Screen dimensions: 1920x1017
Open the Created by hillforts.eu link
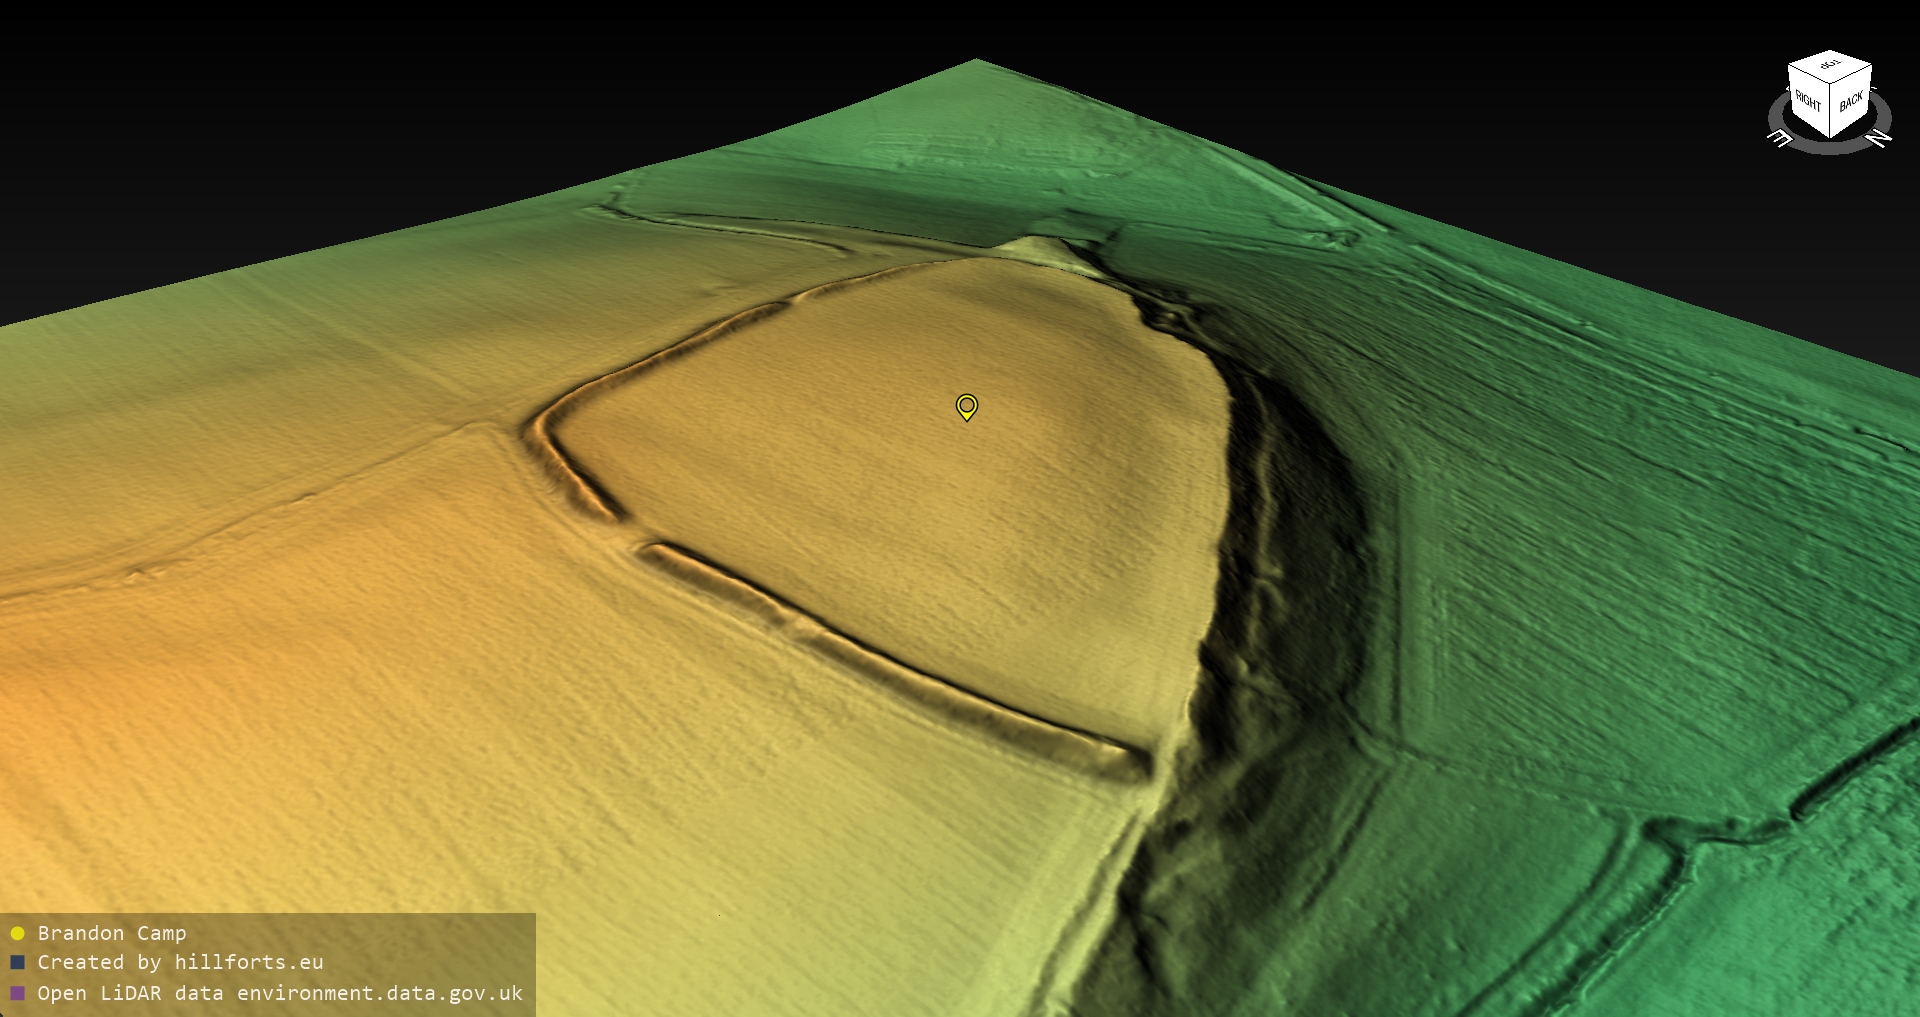pos(180,963)
